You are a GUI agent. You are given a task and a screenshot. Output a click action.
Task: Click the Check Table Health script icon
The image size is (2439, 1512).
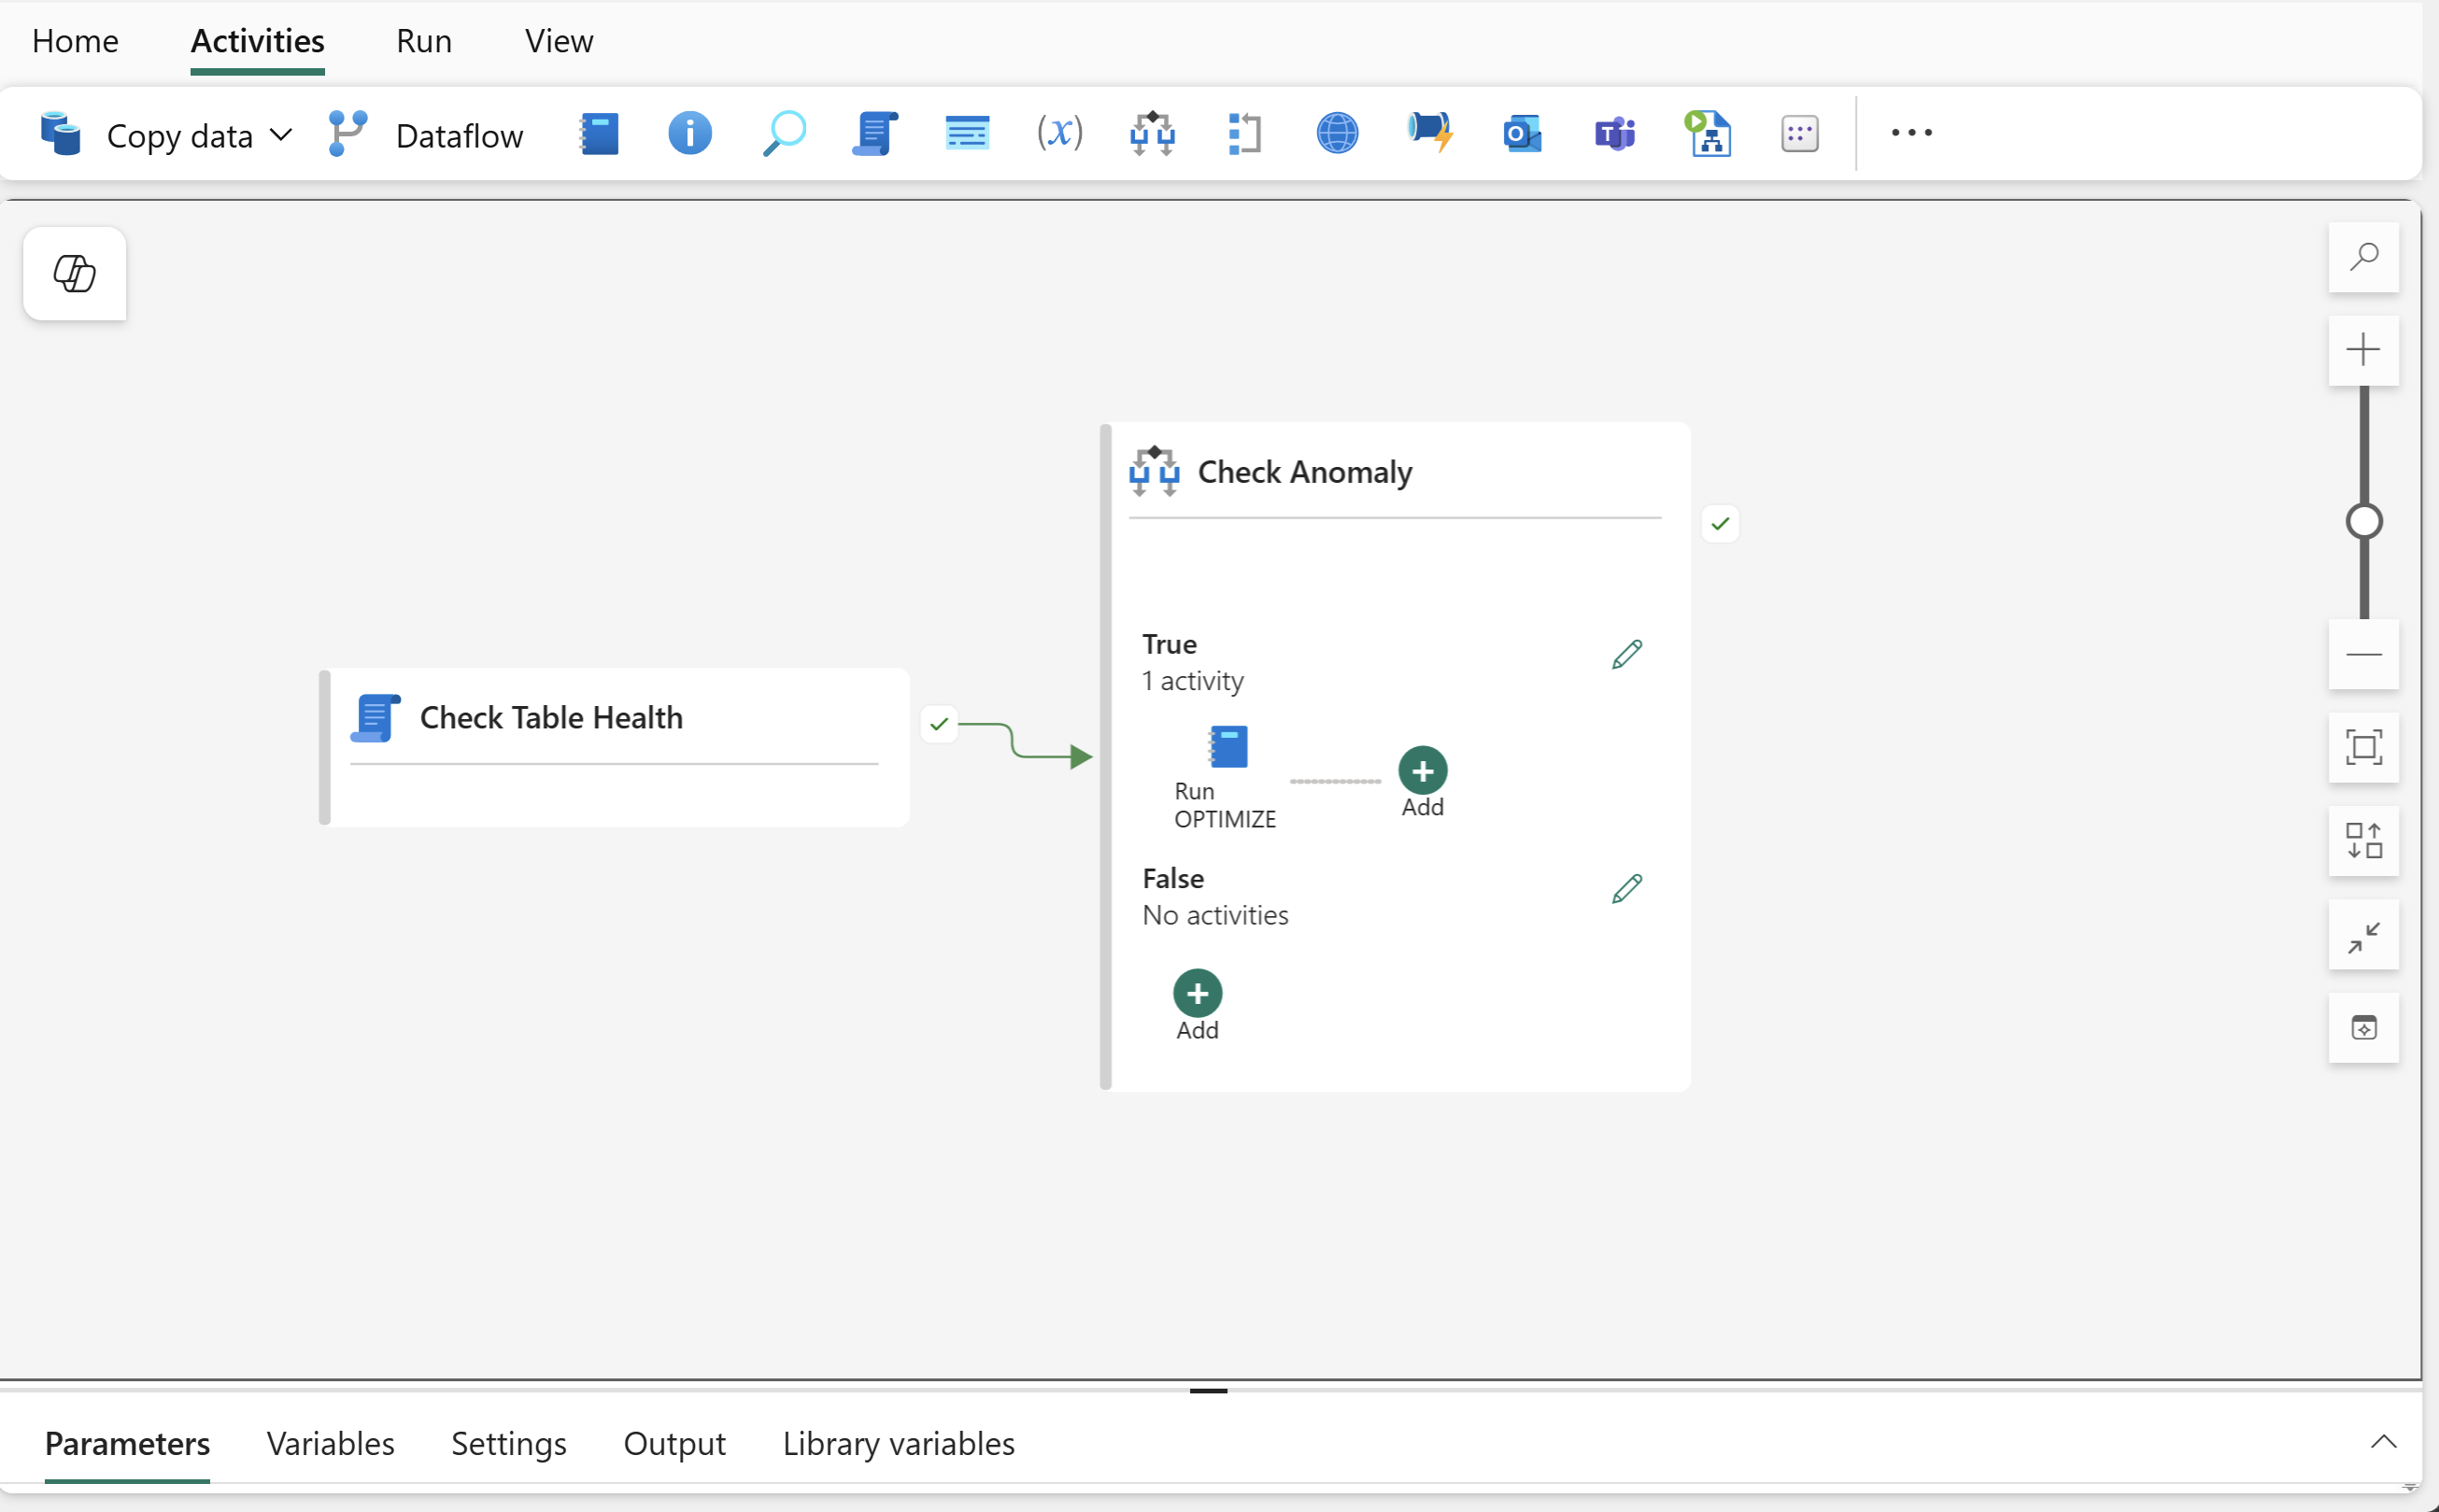(x=376, y=718)
